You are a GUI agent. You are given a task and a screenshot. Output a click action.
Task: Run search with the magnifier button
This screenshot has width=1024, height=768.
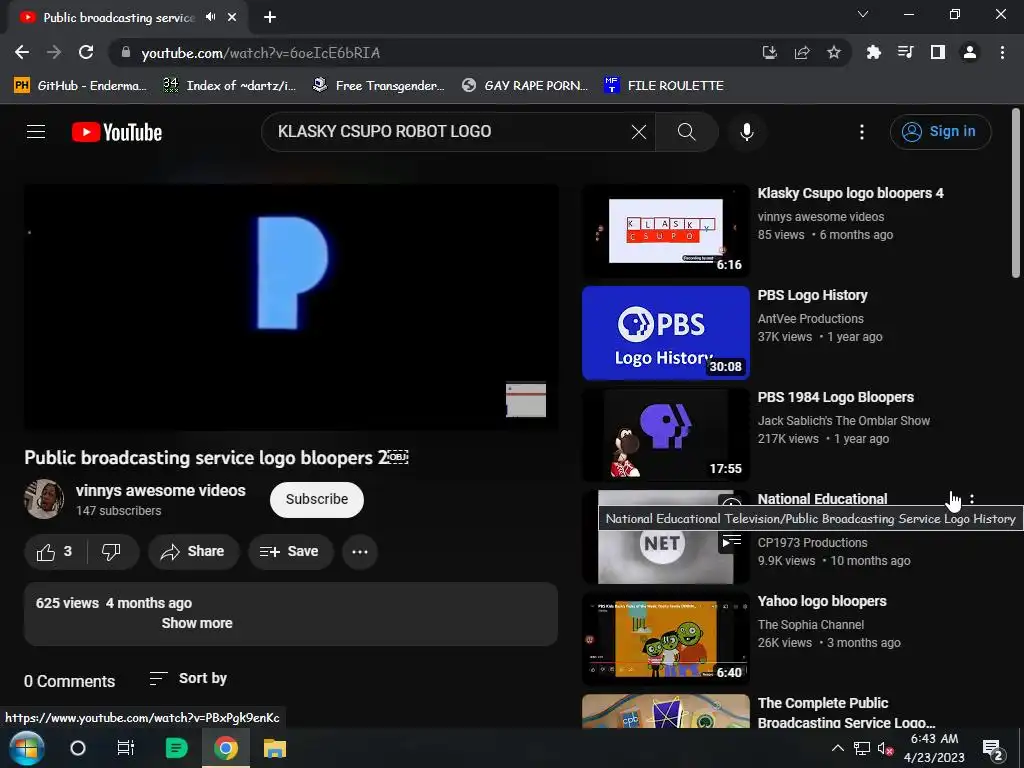[686, 132]
